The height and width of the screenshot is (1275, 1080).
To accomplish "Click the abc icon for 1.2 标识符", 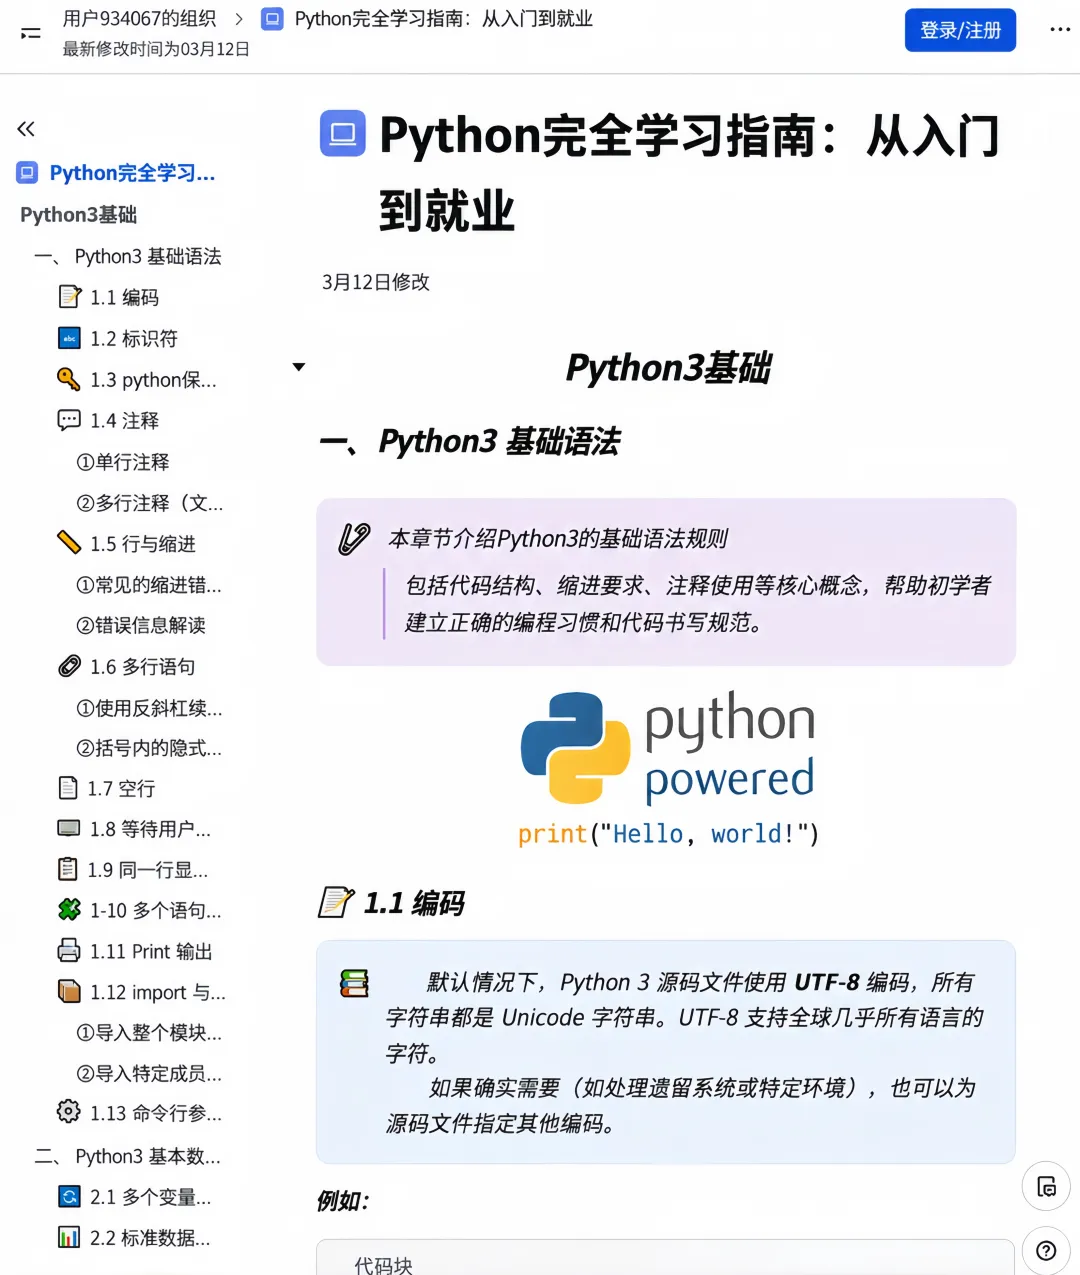I will point(69,338).
